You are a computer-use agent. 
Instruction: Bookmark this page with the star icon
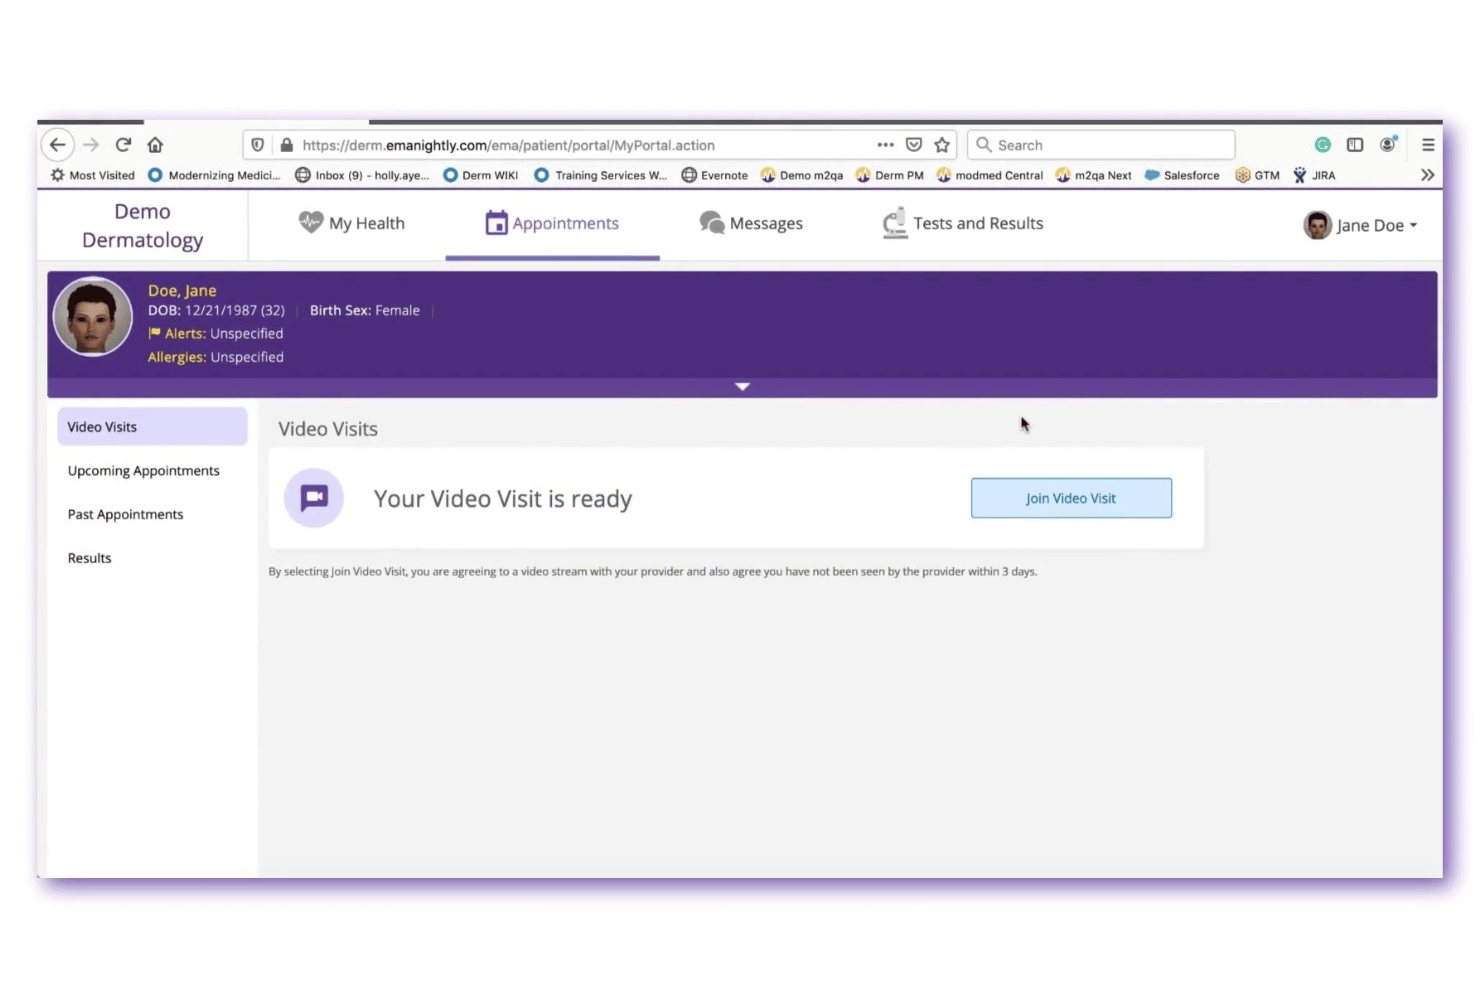(942, 145)
